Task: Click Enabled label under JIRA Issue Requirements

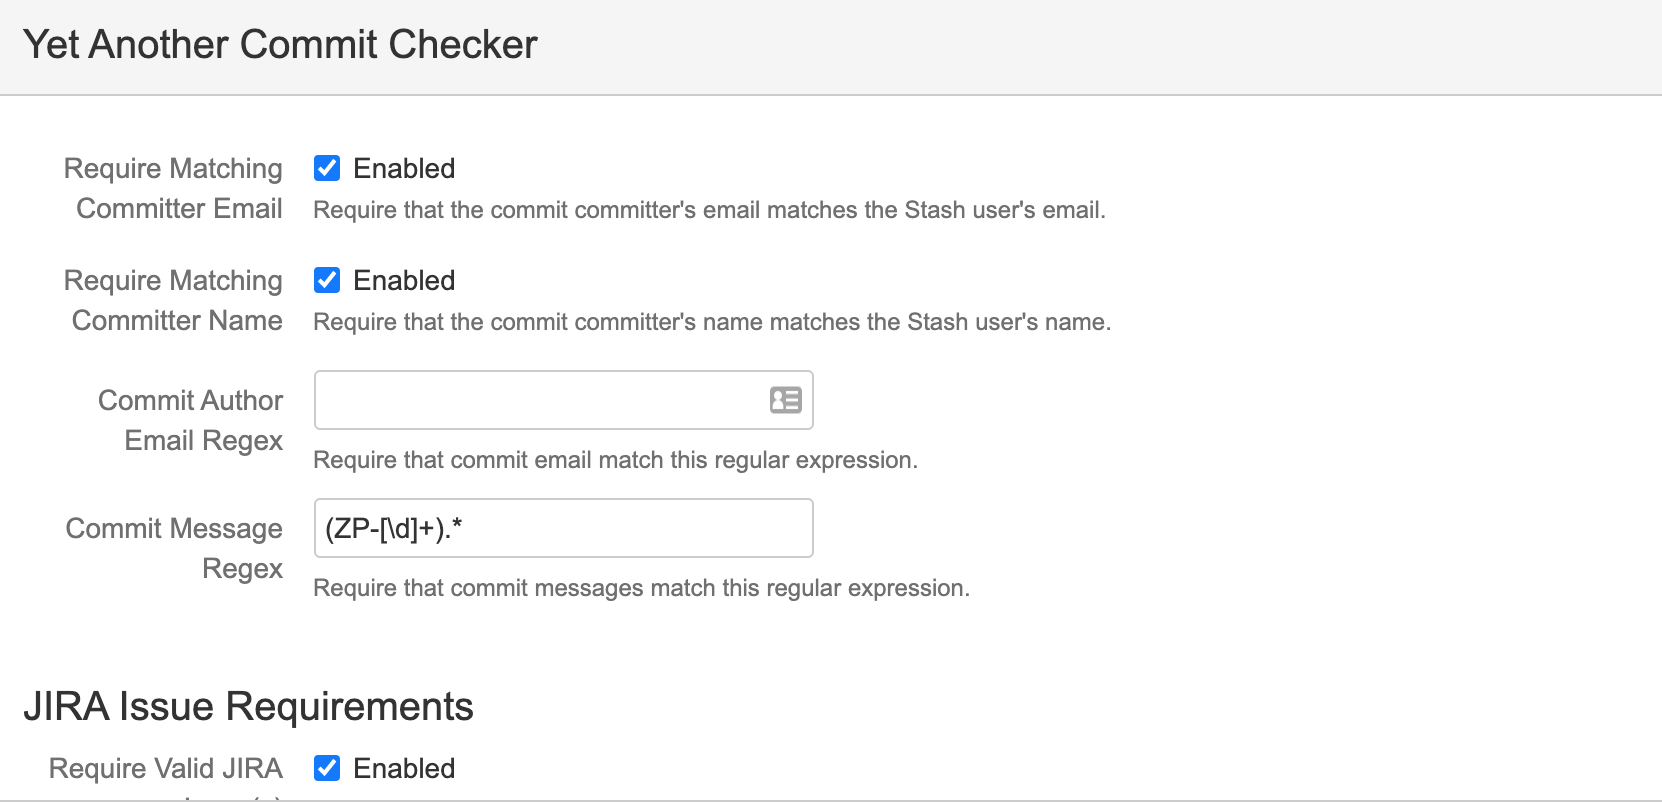Action: [x=404, y=768]
